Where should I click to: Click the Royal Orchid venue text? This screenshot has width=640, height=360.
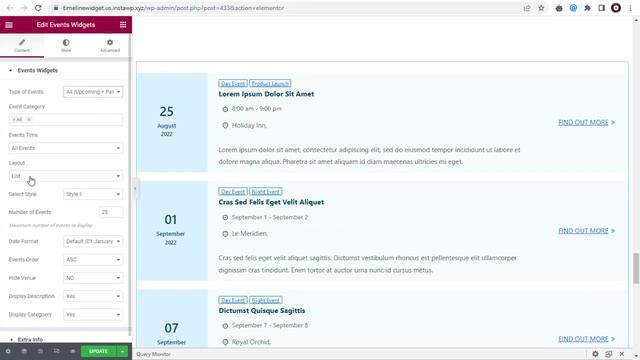tap(251, 342)
